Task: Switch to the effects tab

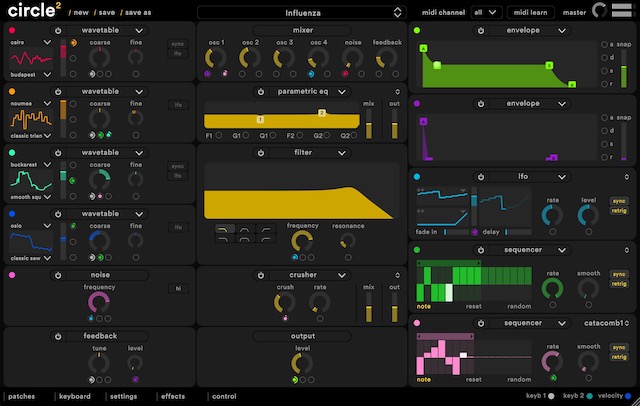Action: (x=172, y=396)
